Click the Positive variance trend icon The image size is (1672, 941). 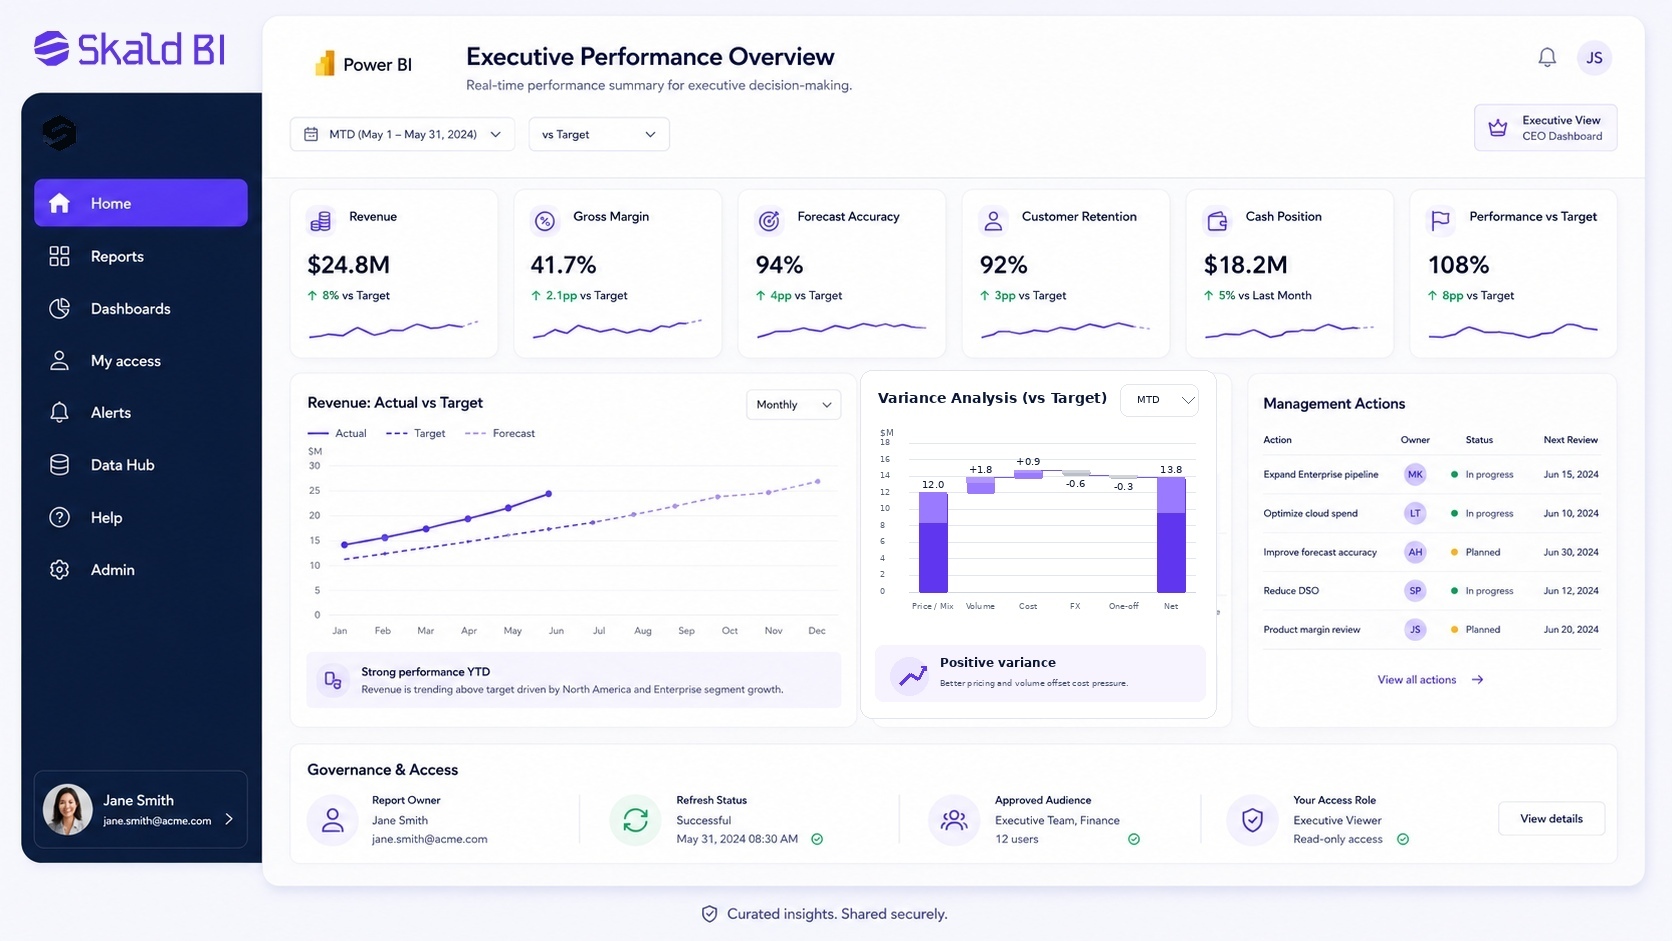pyautogui.click(x=911, y=676)
